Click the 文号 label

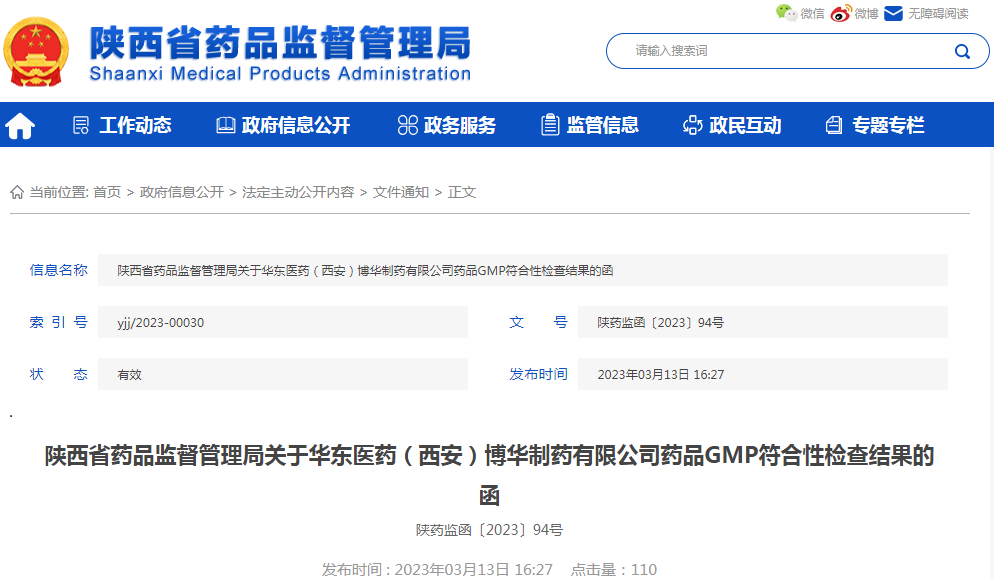(x=538, y=322)
